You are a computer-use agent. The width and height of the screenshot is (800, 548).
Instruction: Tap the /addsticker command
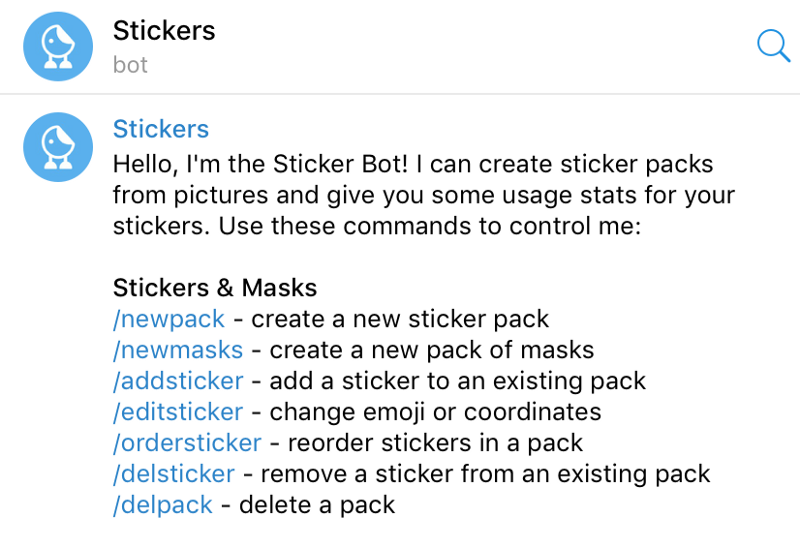(x=178, y=381)
